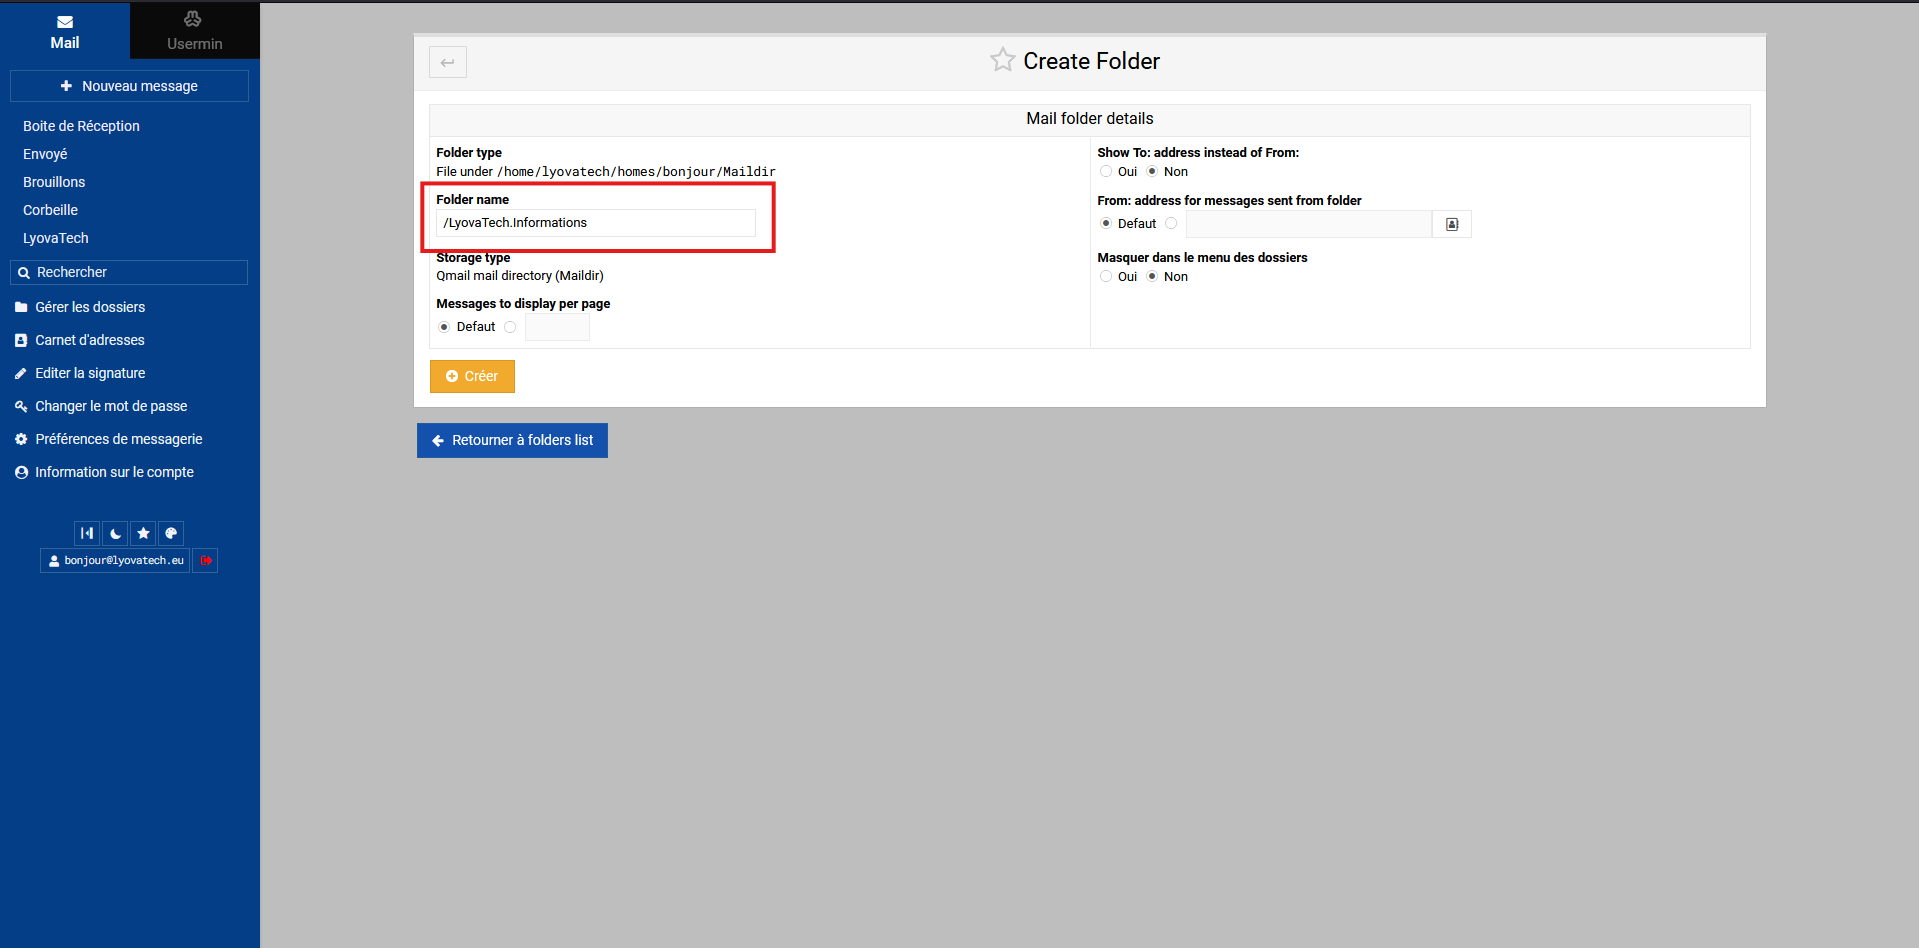Click Retourner à folders list
1919x948 pixels.
tap(512, 440)
